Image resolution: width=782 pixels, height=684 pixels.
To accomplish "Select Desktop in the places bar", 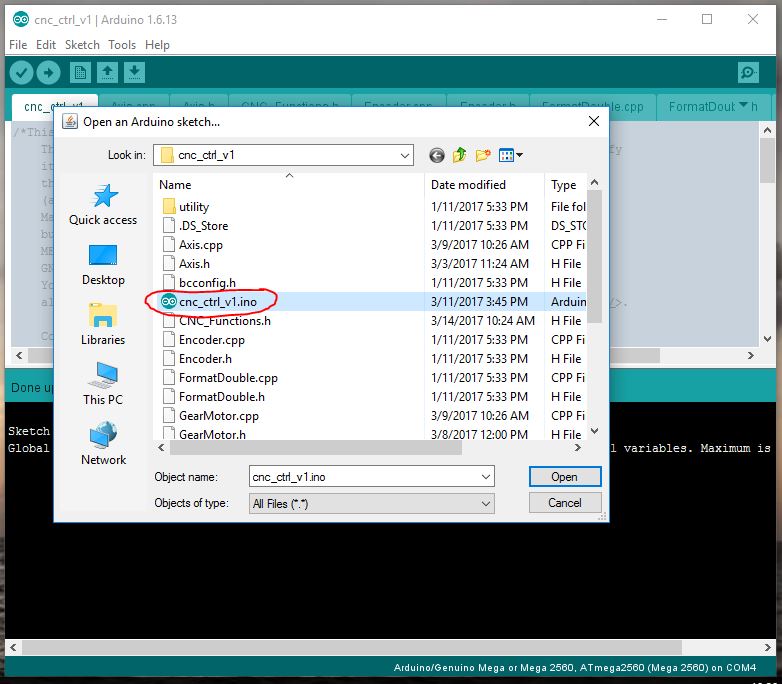I will point(103,265).
